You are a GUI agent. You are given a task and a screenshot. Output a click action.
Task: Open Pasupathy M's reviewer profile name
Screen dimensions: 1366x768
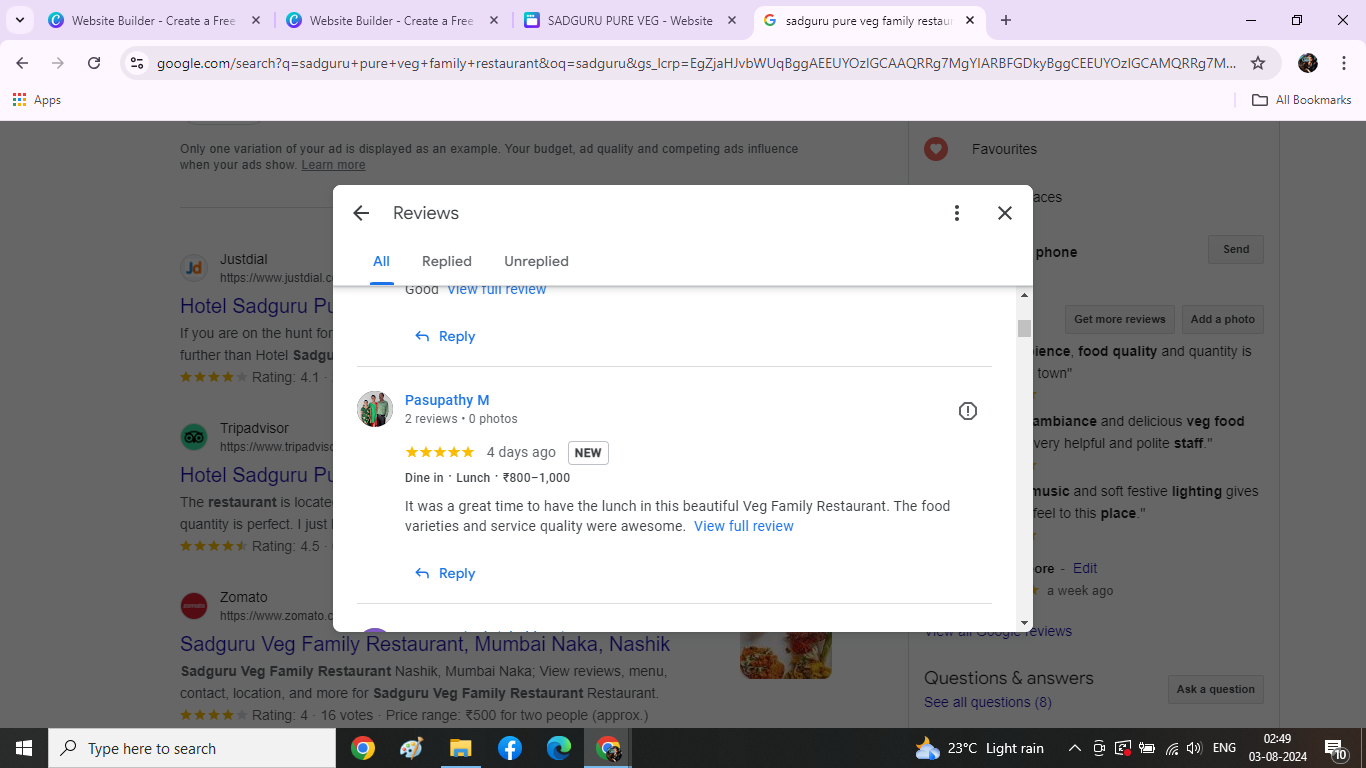[447, 400]
